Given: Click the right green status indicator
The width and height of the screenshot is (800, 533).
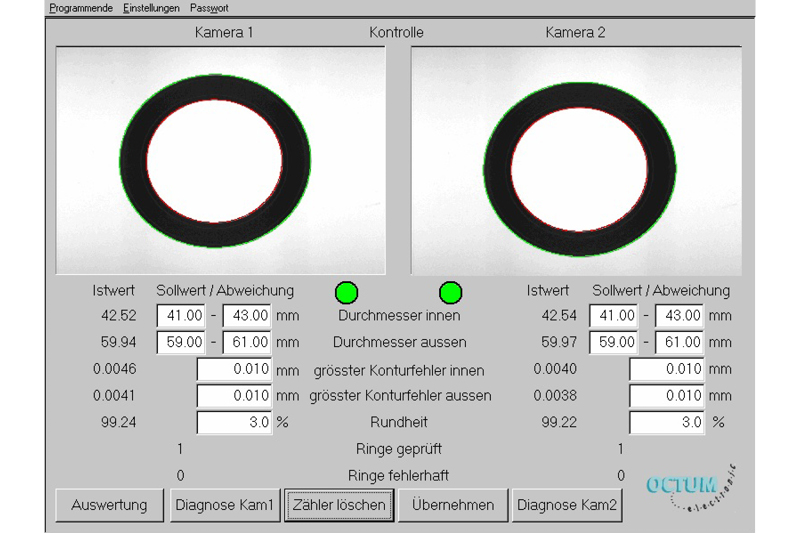Looking at the screenshot, I should click(x=451, y=293).
